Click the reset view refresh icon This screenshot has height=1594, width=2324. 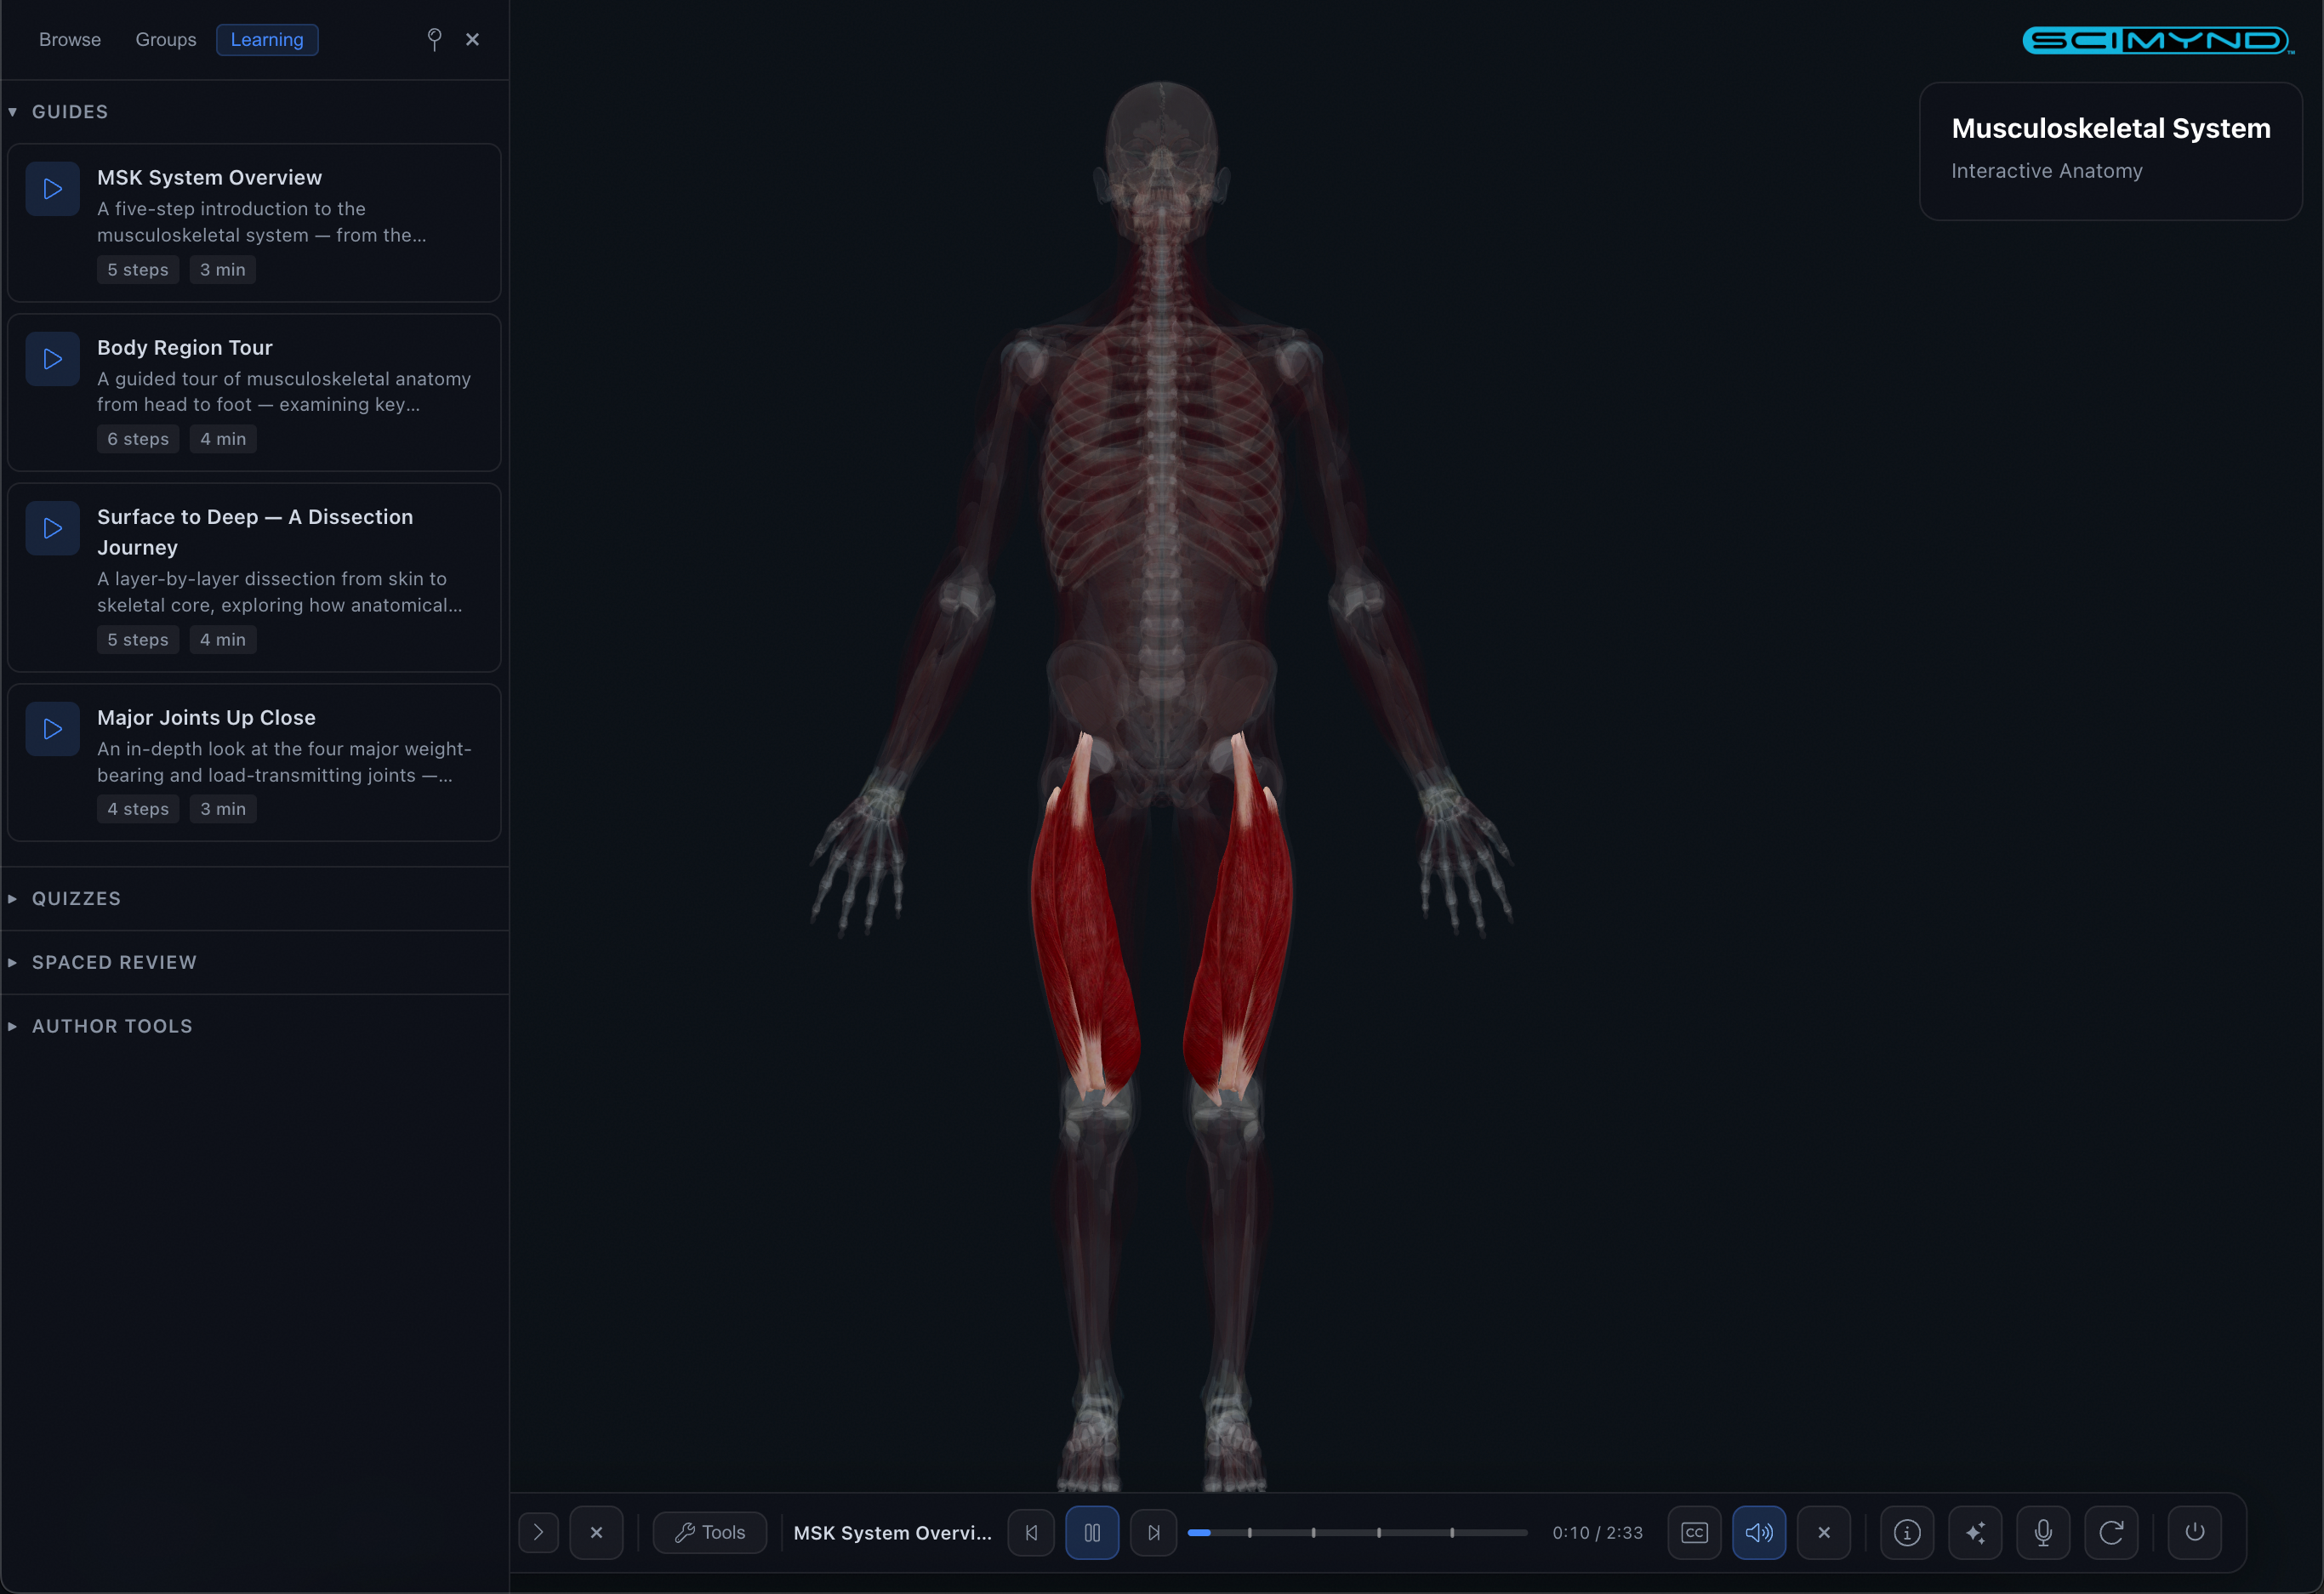tap(2110, 1532)
